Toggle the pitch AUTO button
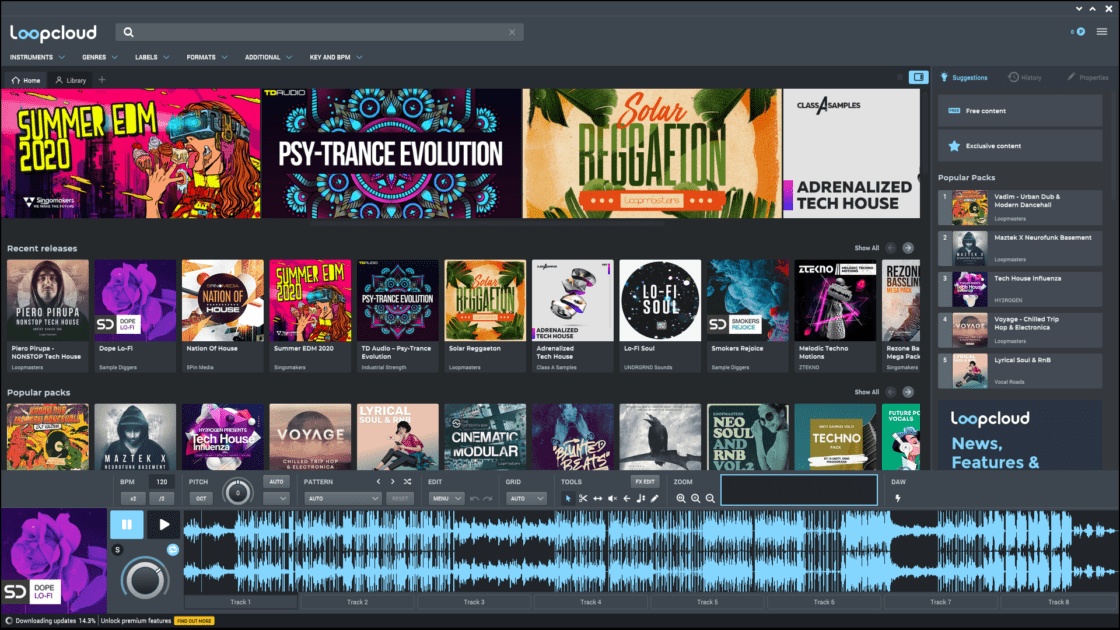This screenshot has height=630, width=1120. tap(276, 481)
